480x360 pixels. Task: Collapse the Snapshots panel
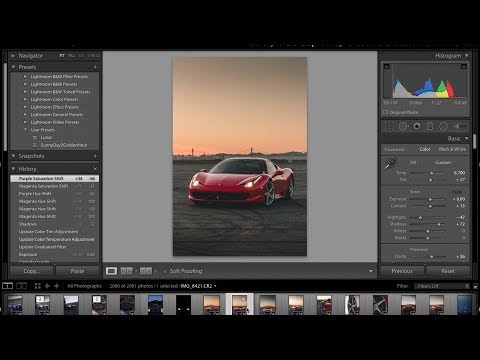pos(13,156)
